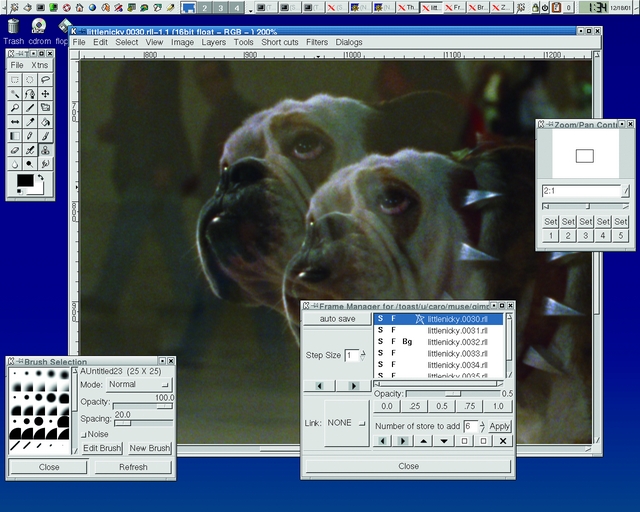Select the rectangular selection tool

tap(15, 79)
